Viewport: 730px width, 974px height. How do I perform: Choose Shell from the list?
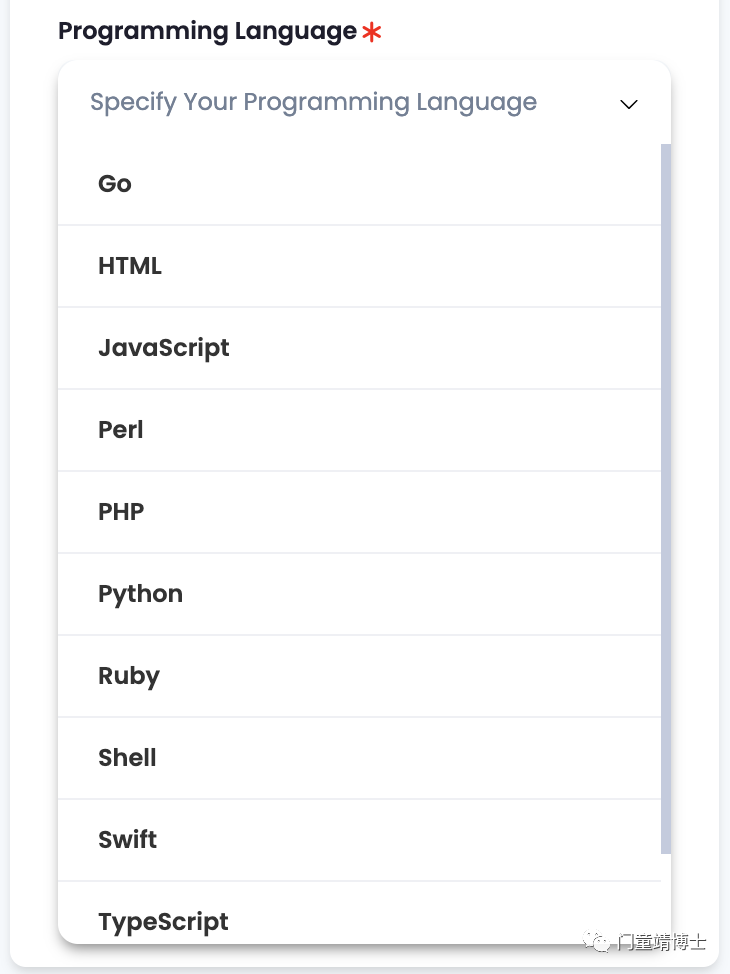click(x=359, y=758)
